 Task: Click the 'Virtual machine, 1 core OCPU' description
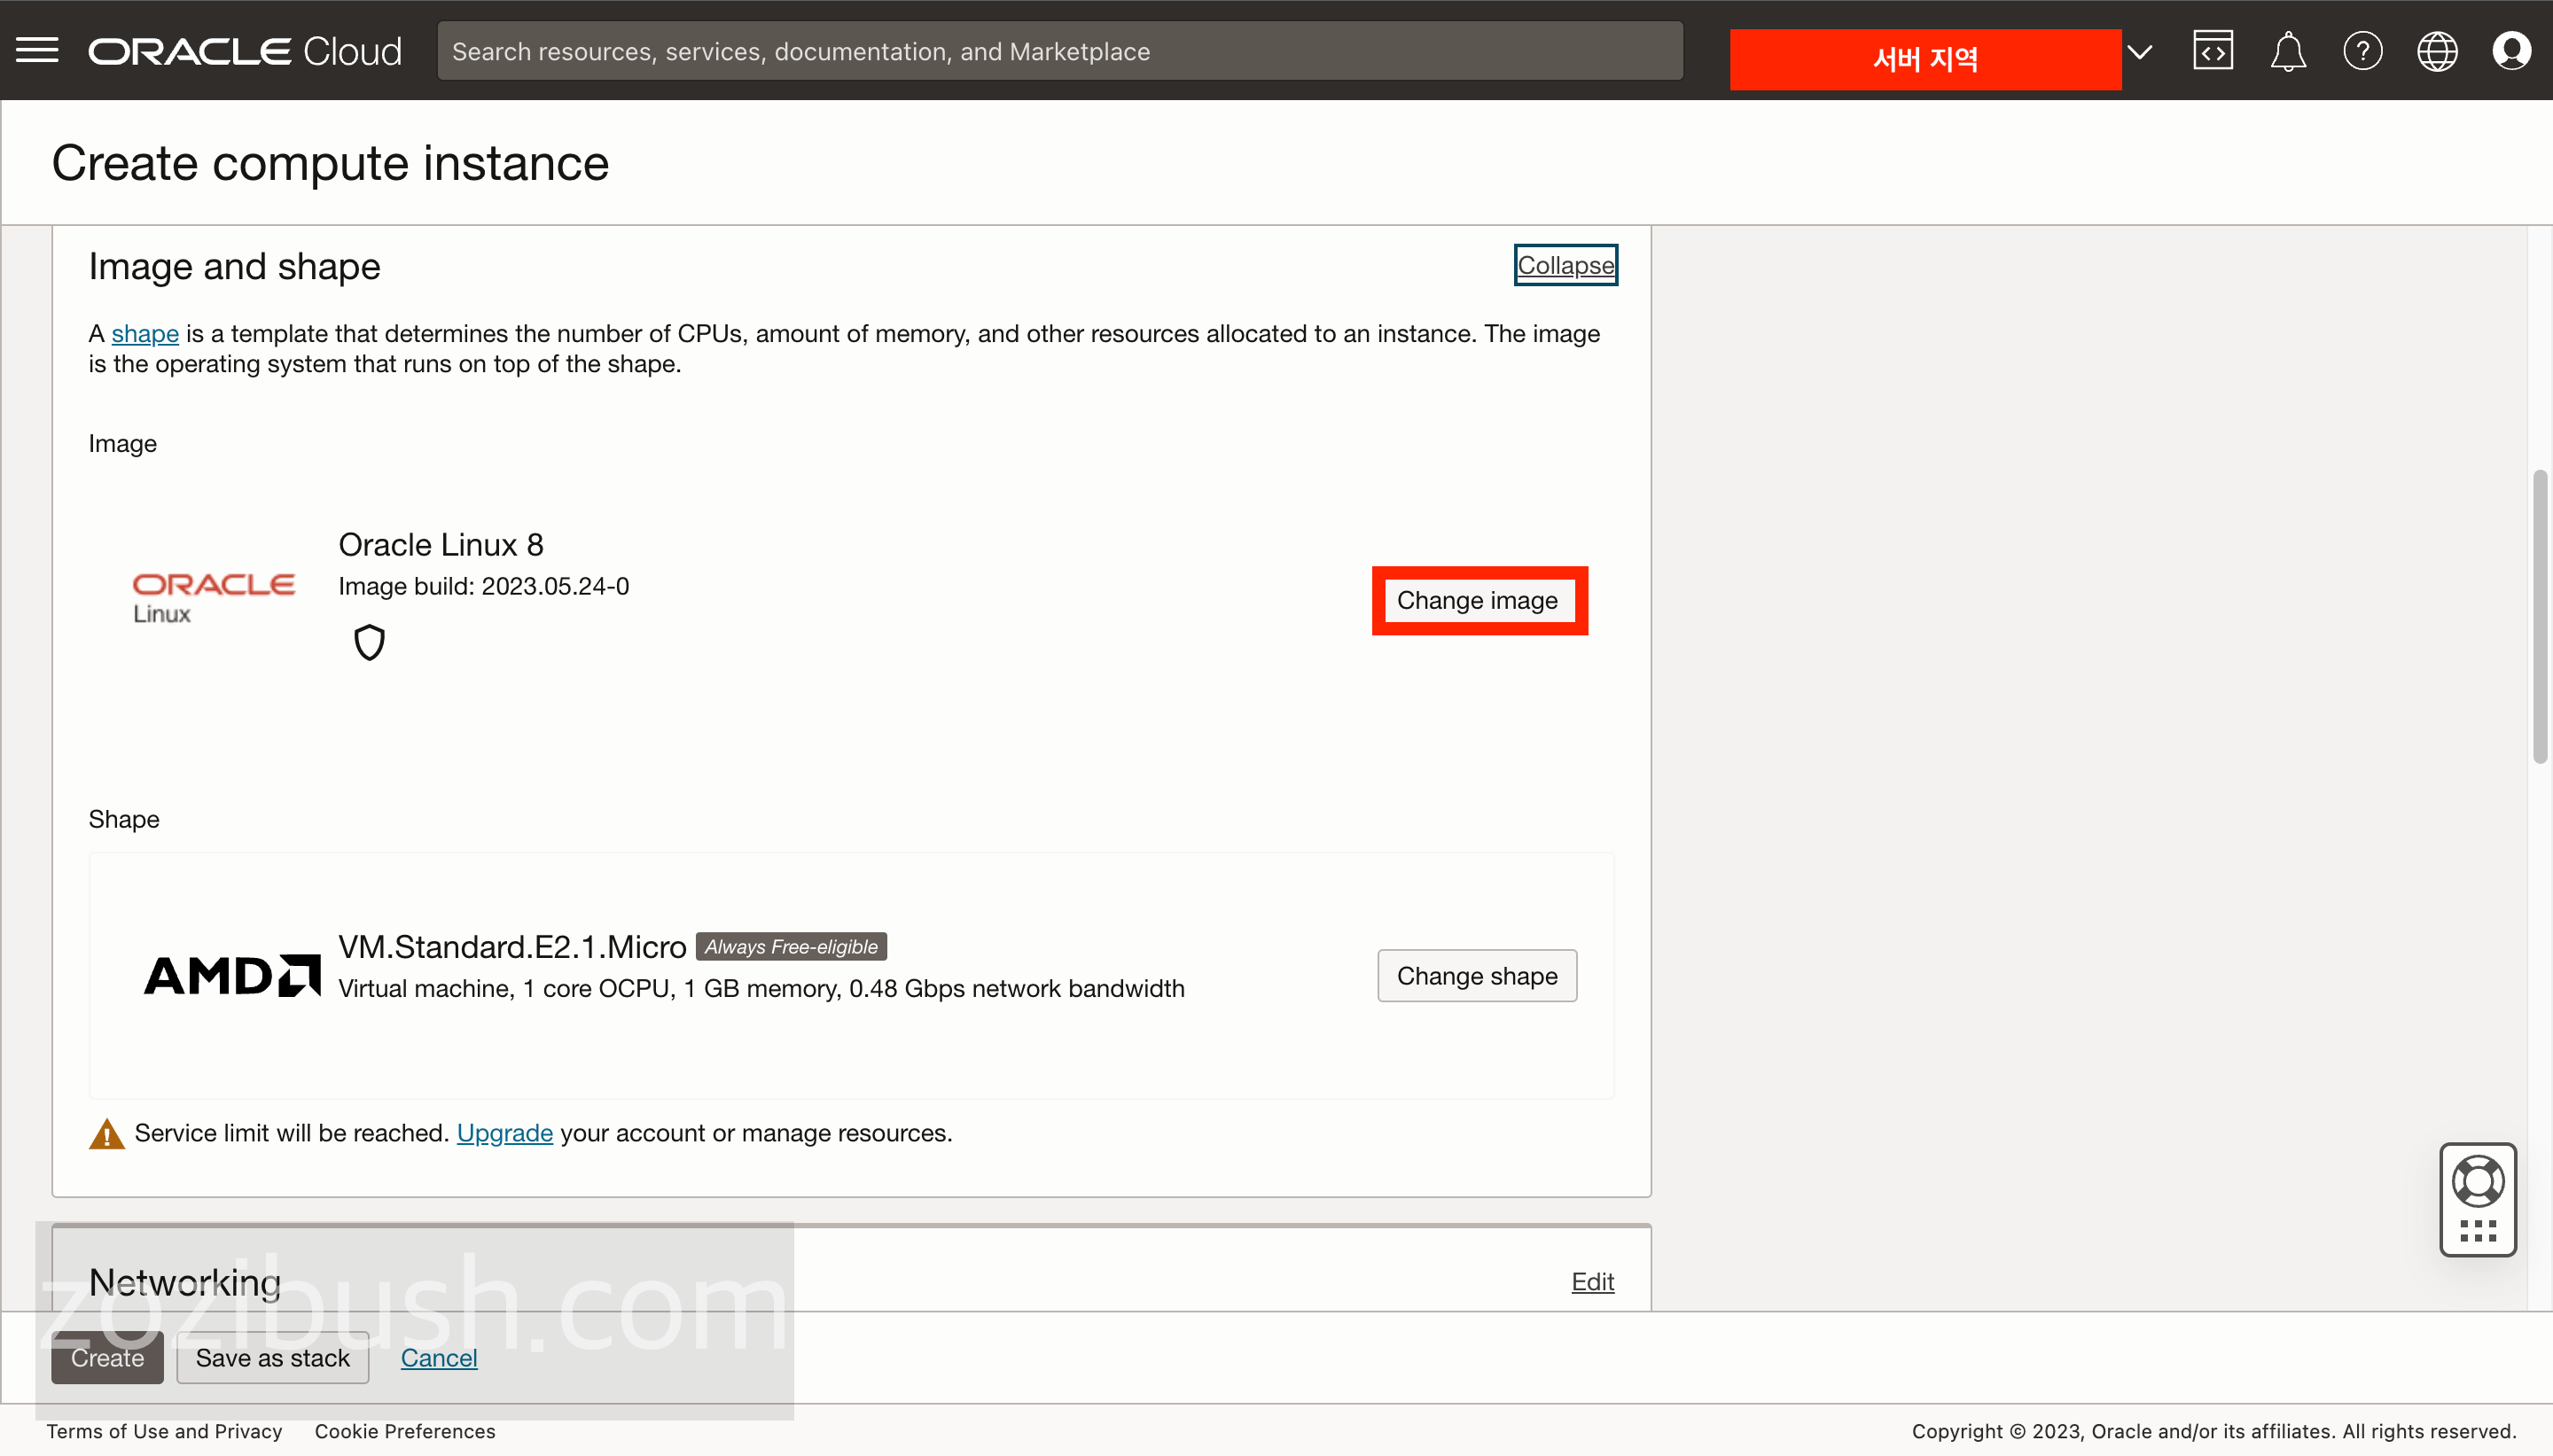click(761, 988)
